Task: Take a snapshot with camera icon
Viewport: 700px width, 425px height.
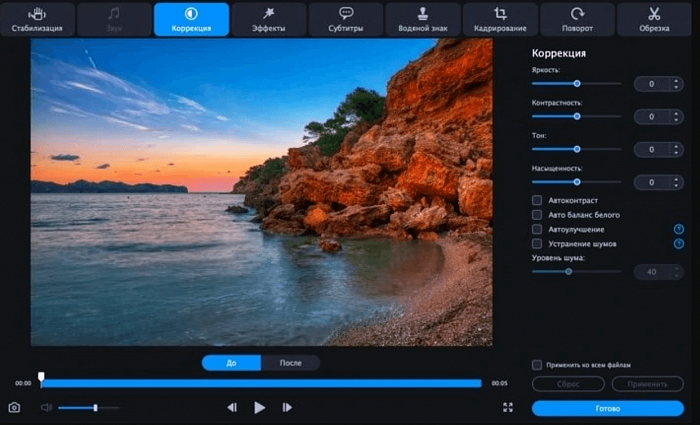Action: point(14,408)
